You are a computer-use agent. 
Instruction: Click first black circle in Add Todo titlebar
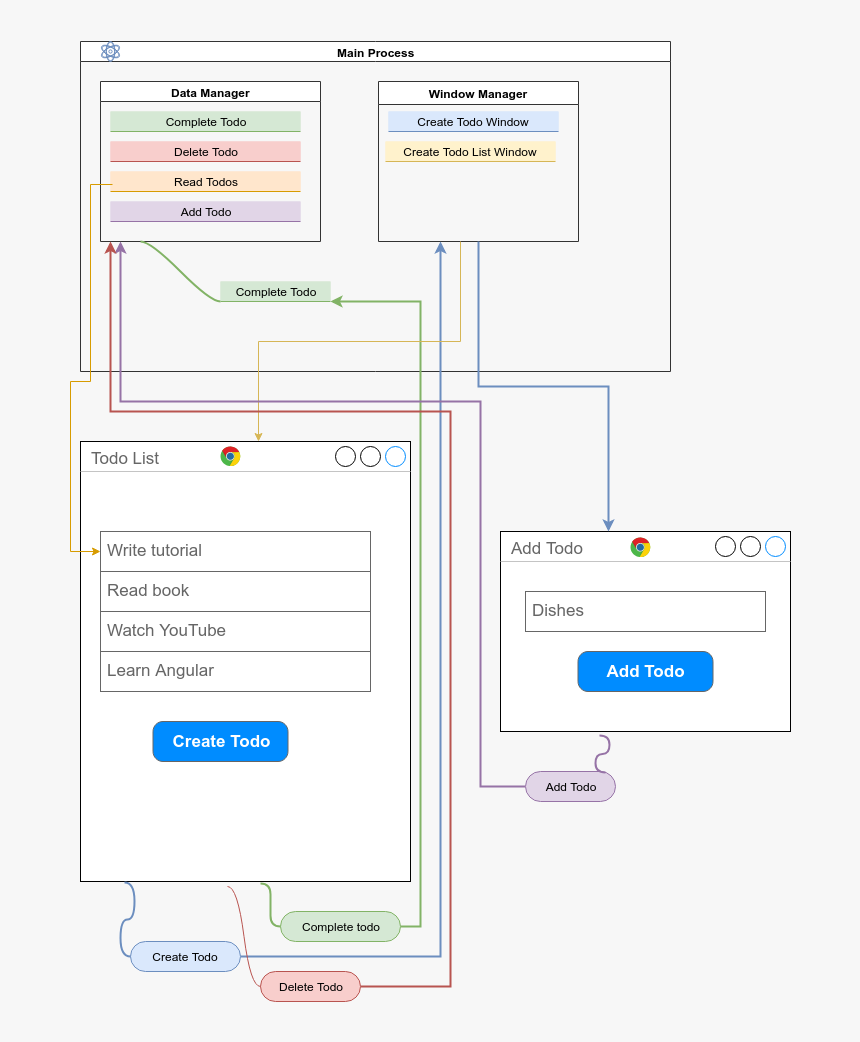[725, 547]
